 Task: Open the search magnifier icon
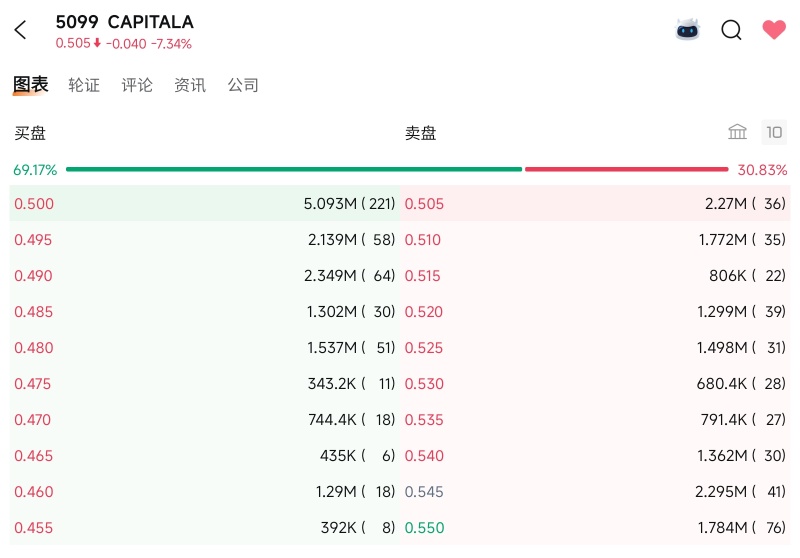click(x=731, y=30)
